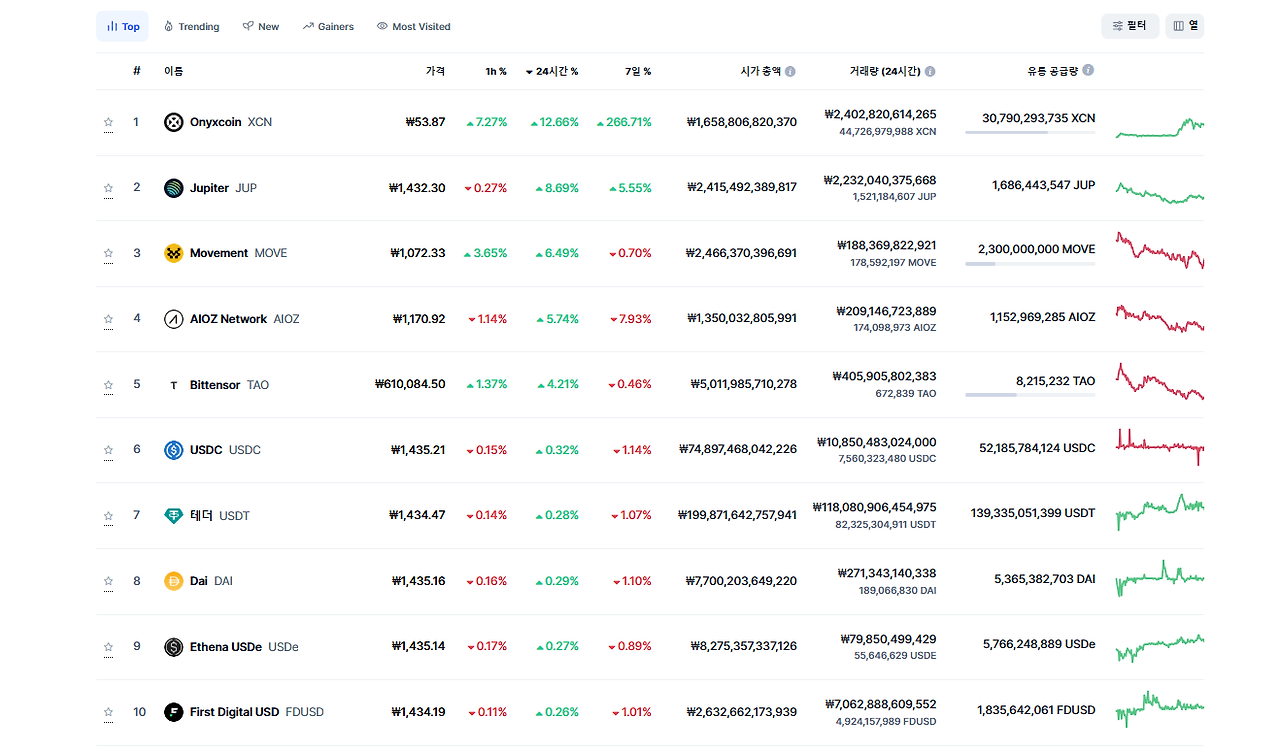
Task: Click the Bittensor TAO logo
Action: click(x=174, y=385)
